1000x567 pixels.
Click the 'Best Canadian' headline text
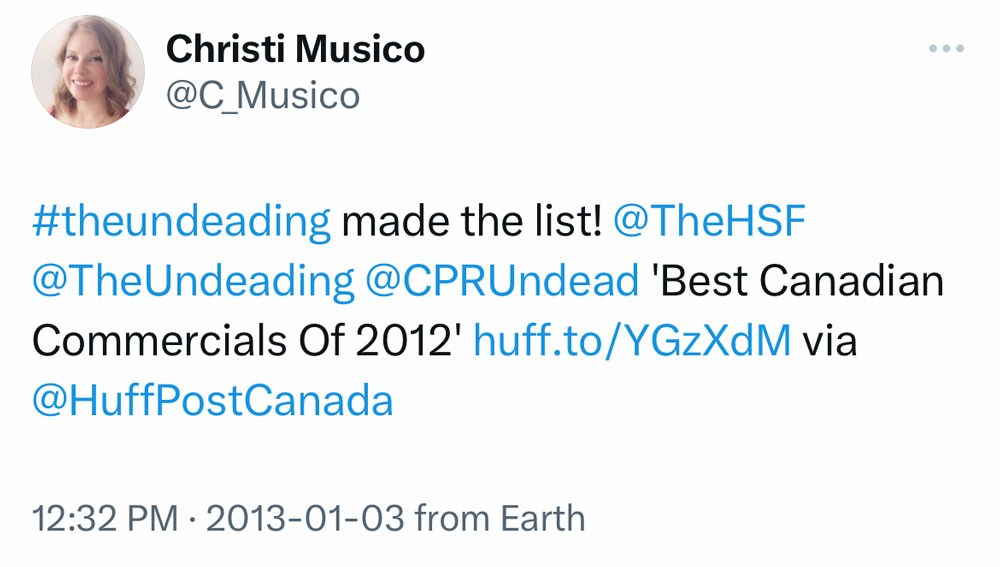click(797, 281)
